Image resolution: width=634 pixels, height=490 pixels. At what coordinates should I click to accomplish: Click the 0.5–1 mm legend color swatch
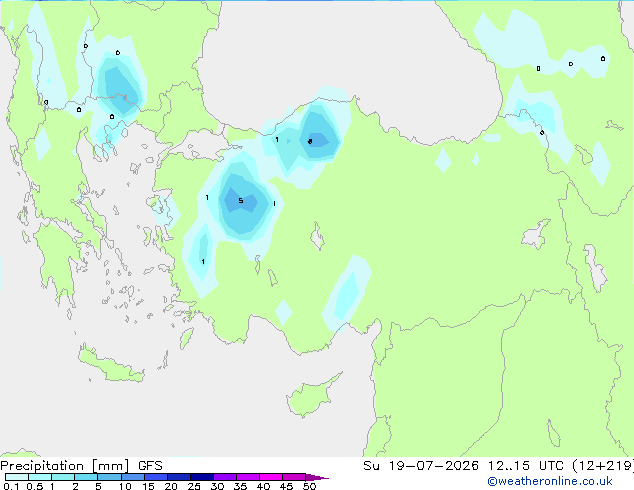(40, 477)
